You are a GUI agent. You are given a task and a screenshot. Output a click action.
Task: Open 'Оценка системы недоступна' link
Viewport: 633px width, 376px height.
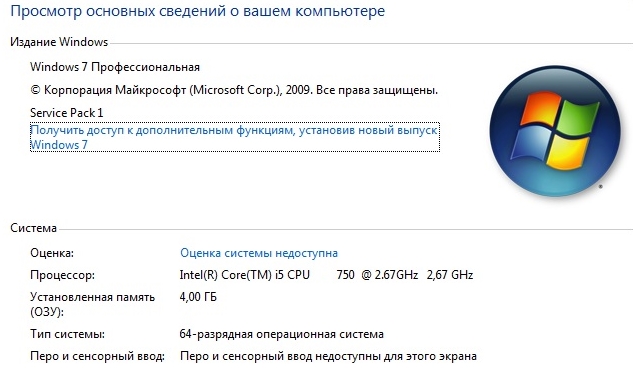click(x=259, y=253)
